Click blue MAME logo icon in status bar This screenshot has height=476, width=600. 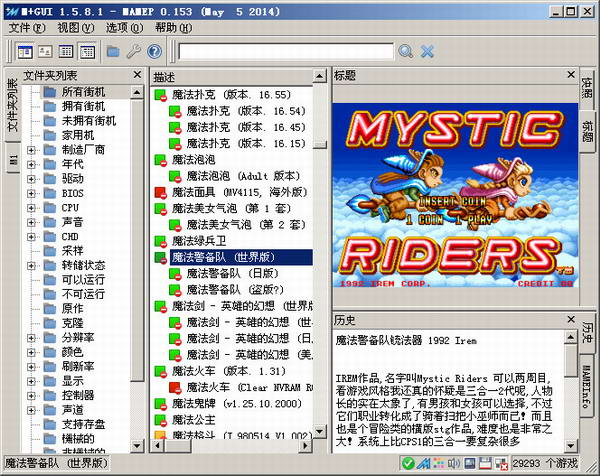click(x=424, y=463)
